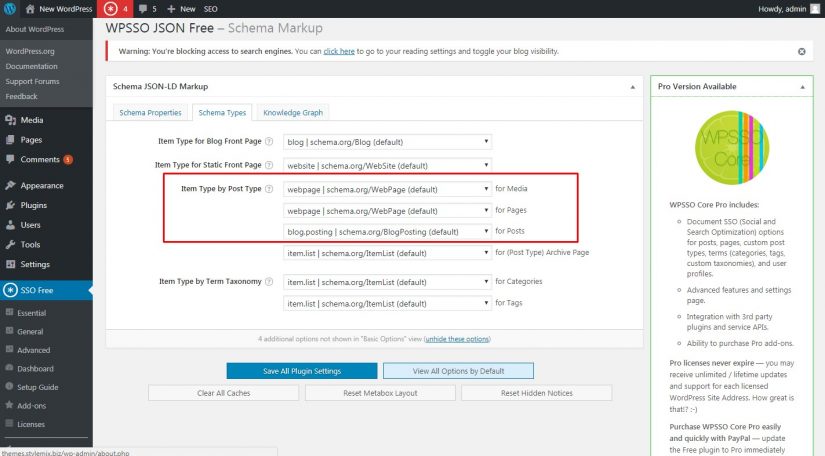Open Blog Front Page item type dropdown
This screenshot has height=456, width=825.
[x=387, y=142]
